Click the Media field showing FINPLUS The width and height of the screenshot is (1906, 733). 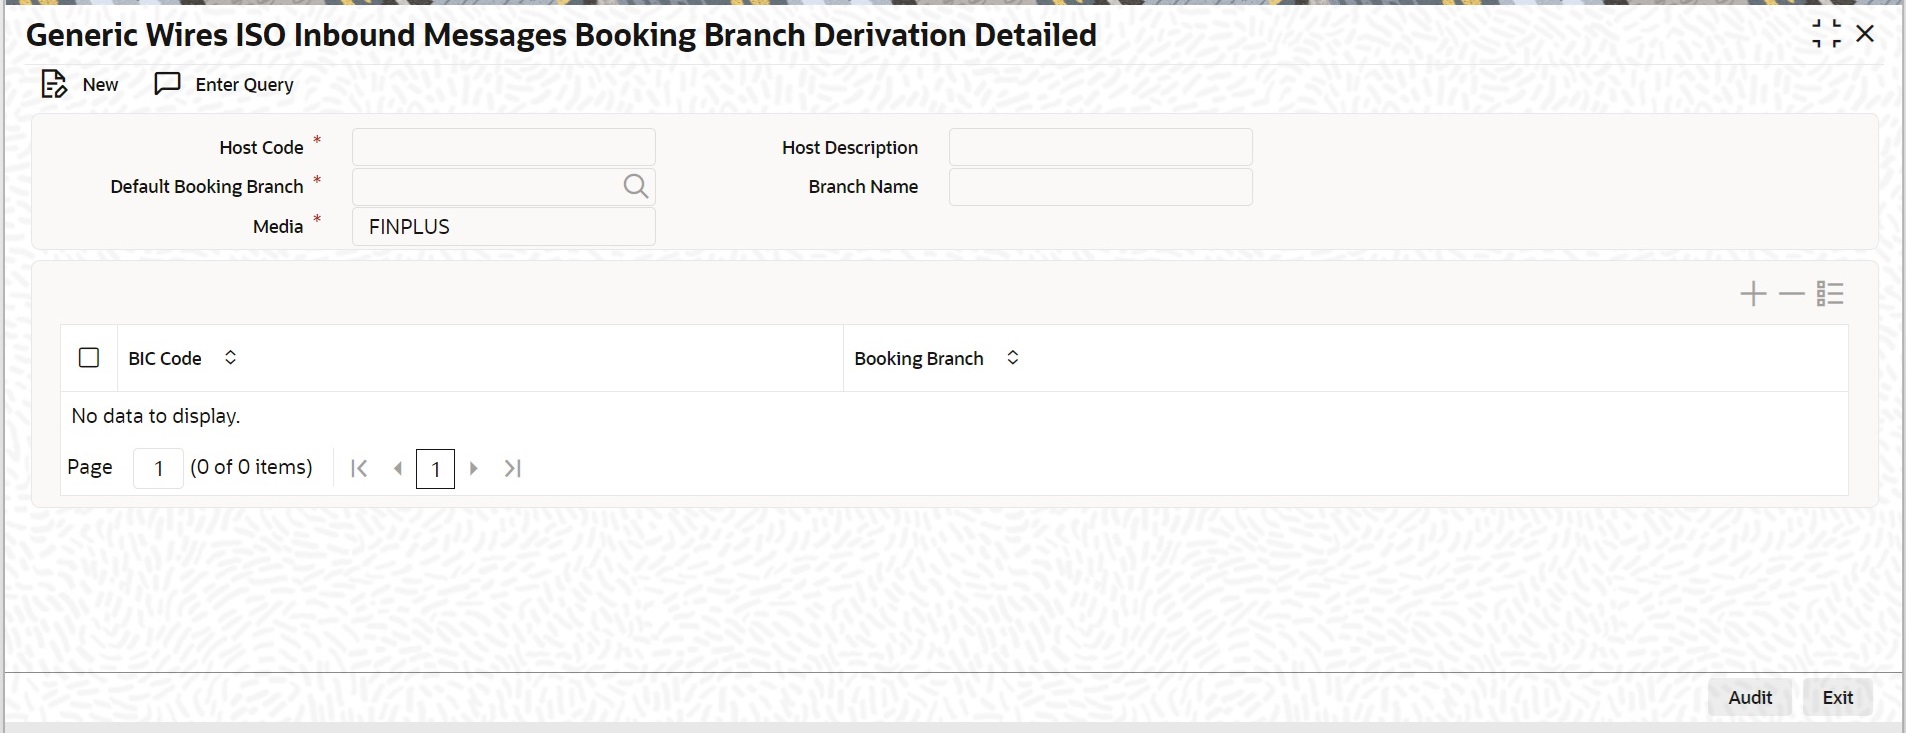tap(504, 227)
